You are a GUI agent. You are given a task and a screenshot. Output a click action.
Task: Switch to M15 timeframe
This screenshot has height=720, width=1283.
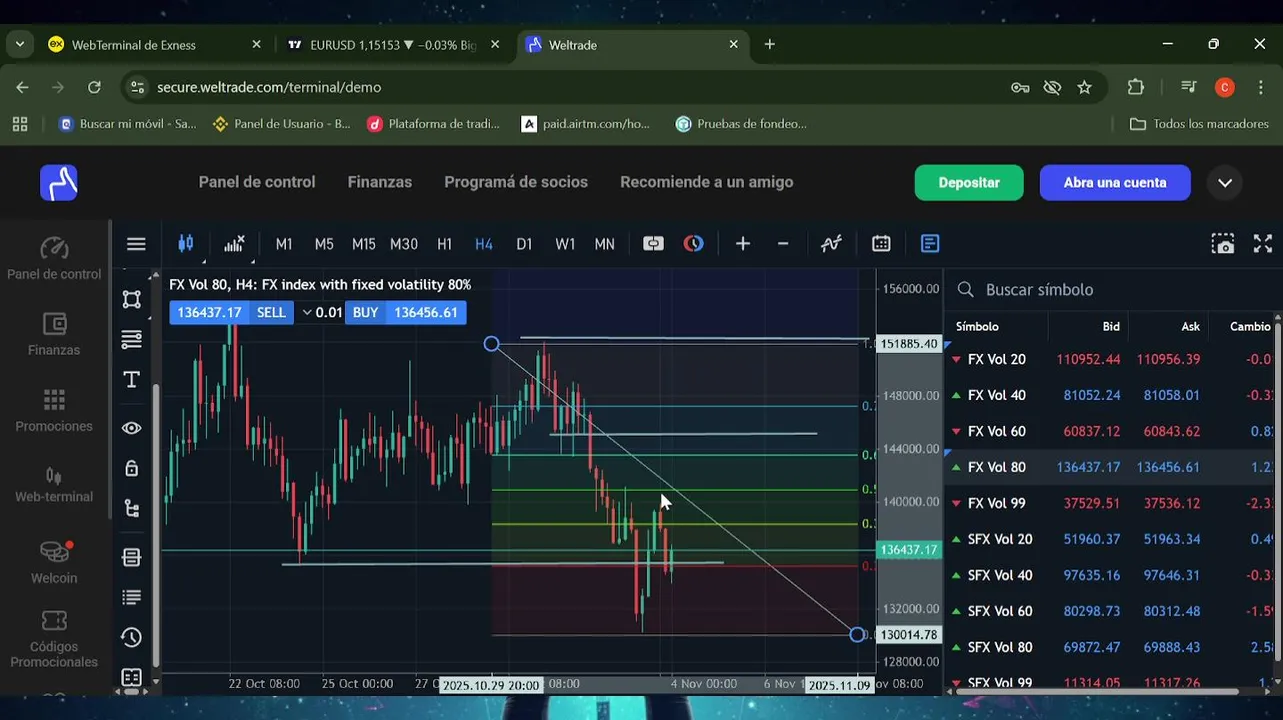(x=364, y=244)
